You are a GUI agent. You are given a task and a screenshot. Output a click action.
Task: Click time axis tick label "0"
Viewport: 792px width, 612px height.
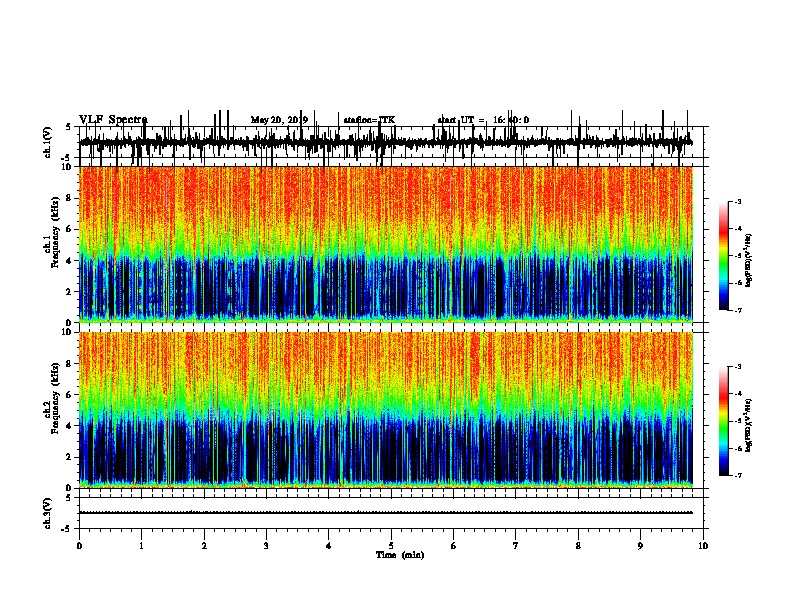79,546
